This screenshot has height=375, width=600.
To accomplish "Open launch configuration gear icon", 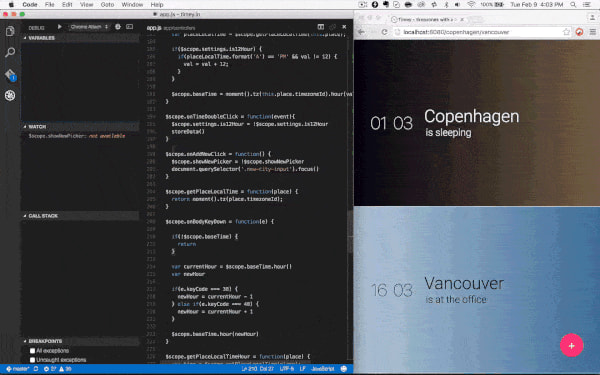I will 118,27.
